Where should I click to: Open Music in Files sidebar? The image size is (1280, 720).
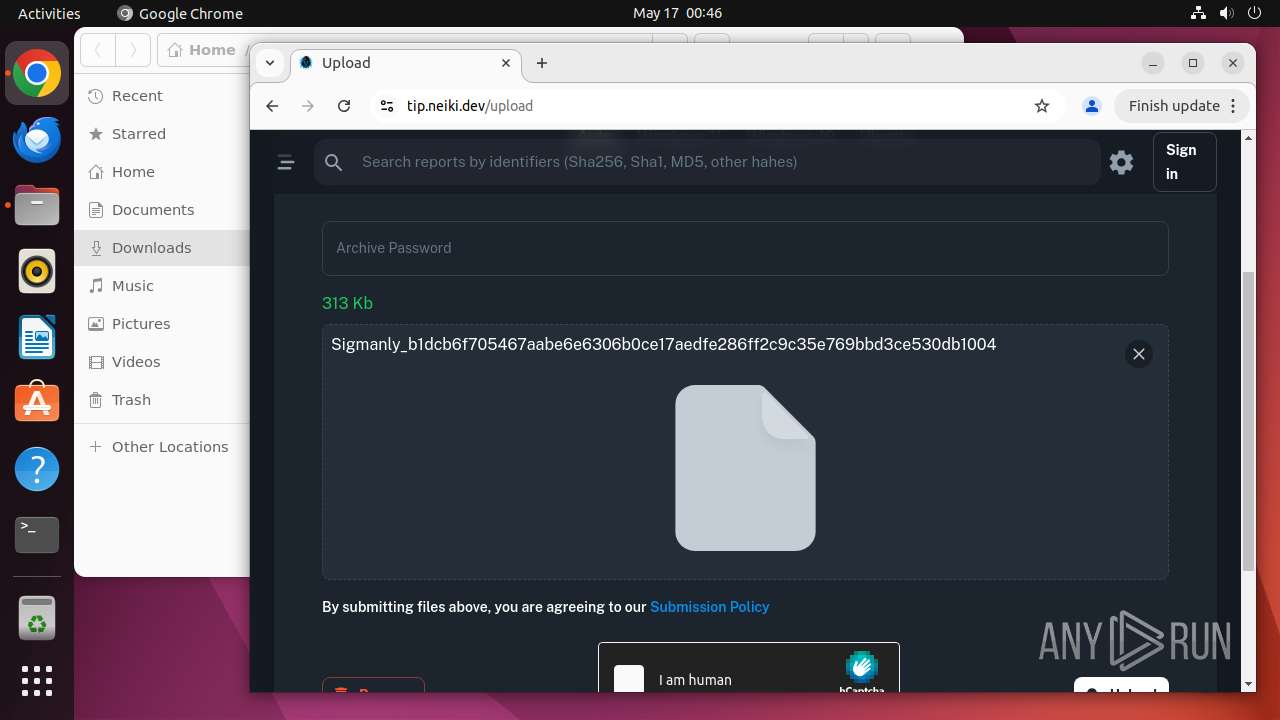point(162,286)
